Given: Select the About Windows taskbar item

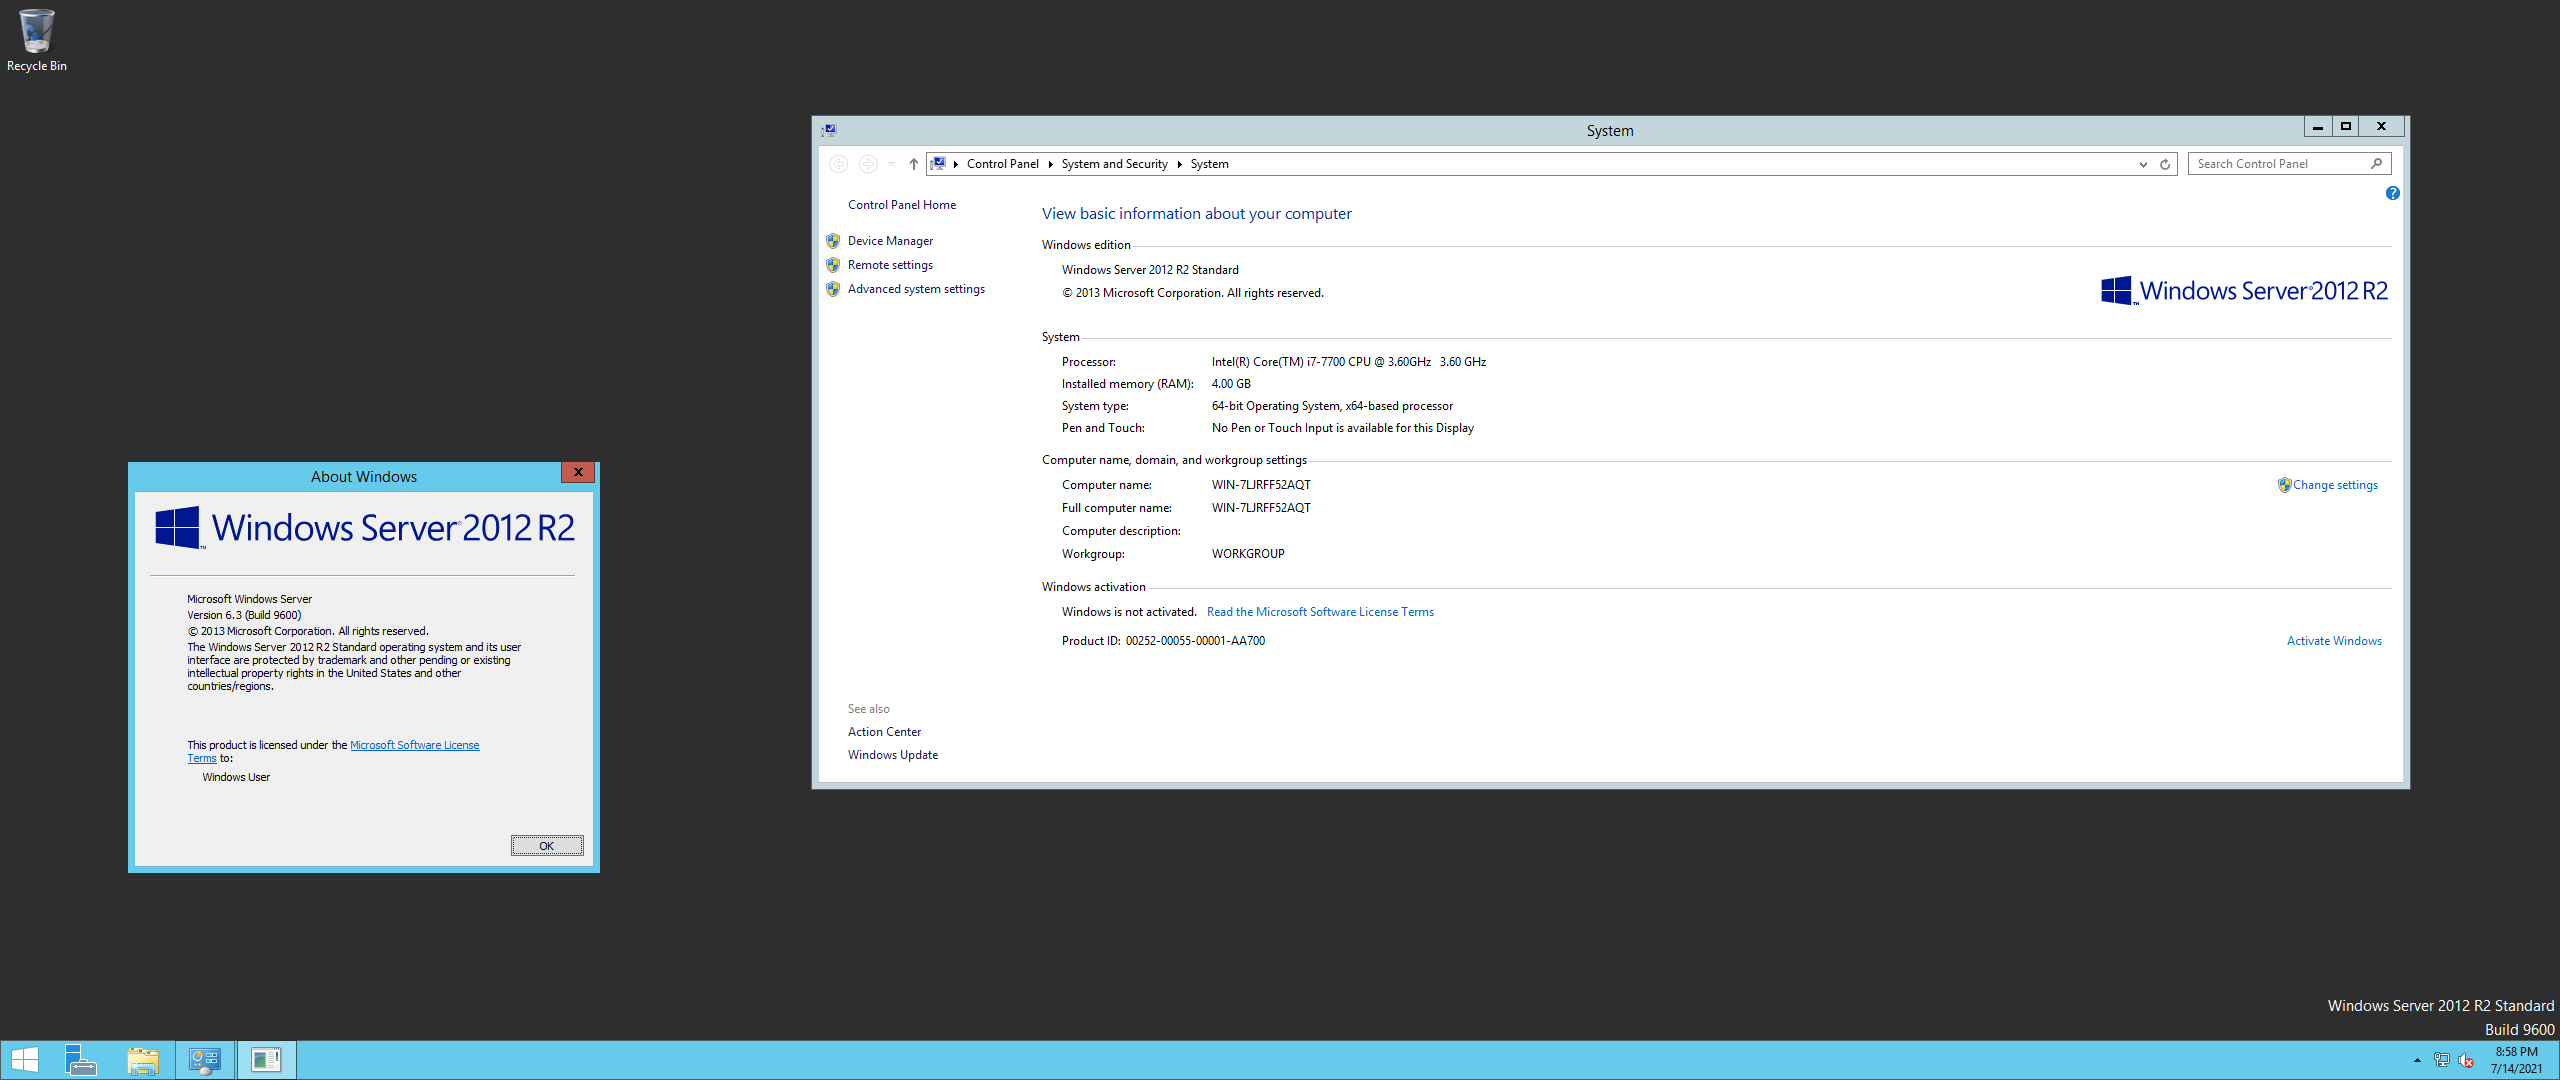Looking at the screenshot, I should click(x=266, y=1060).
